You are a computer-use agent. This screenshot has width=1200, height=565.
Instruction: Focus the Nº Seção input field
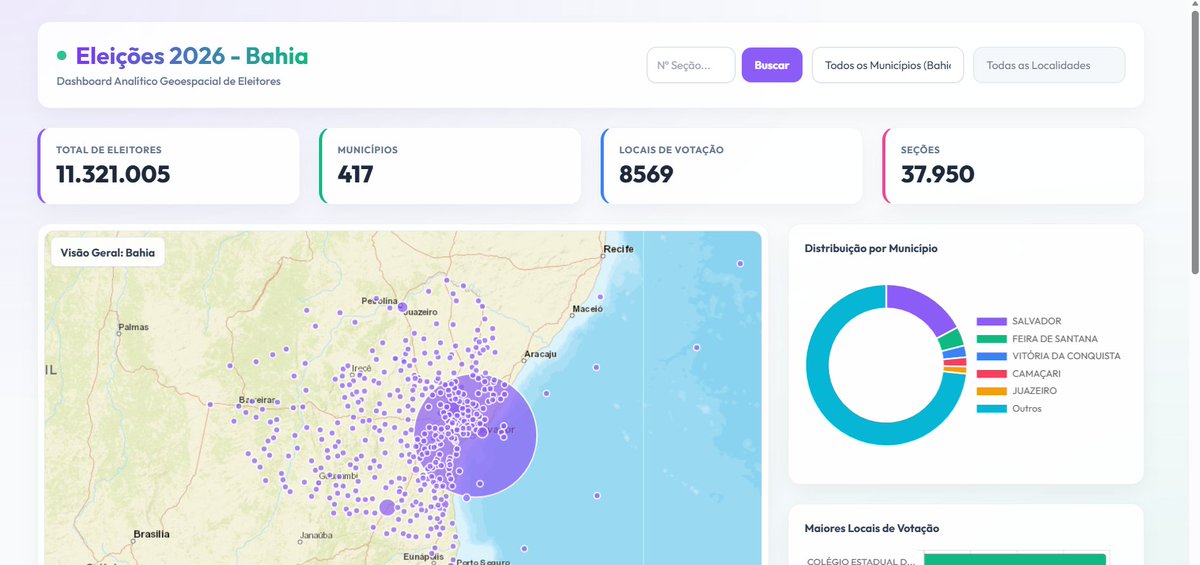point(691,65)
